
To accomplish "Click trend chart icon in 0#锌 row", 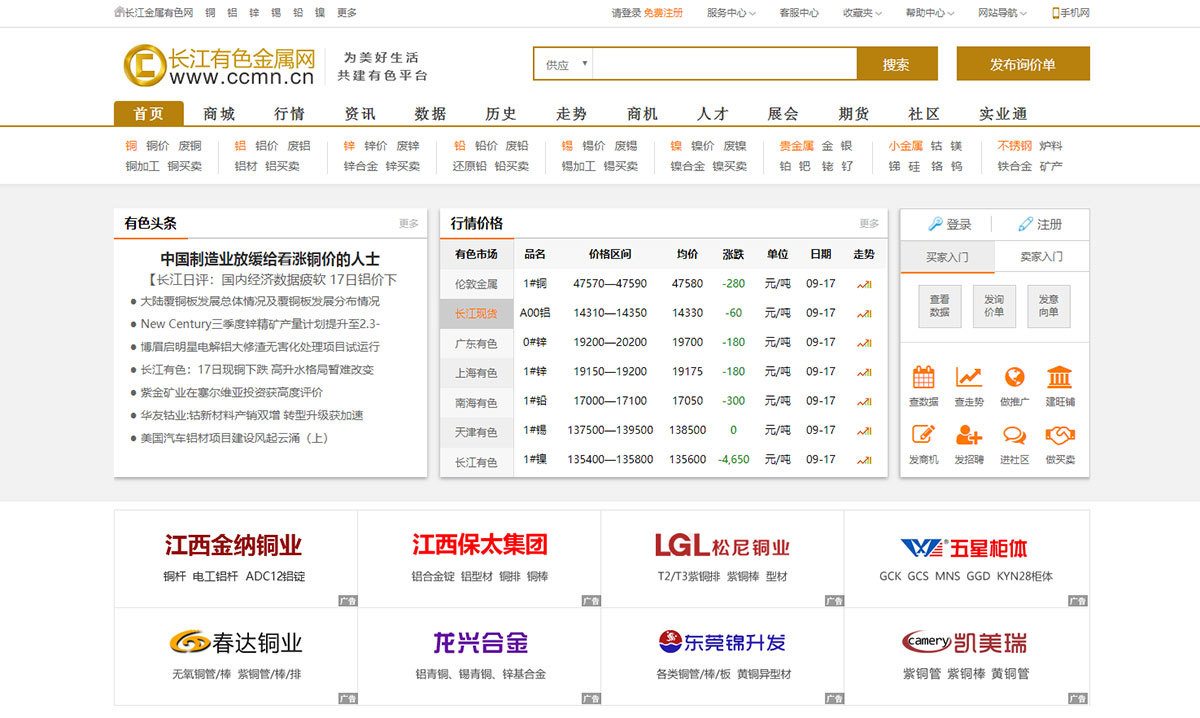I will point(864,342).
